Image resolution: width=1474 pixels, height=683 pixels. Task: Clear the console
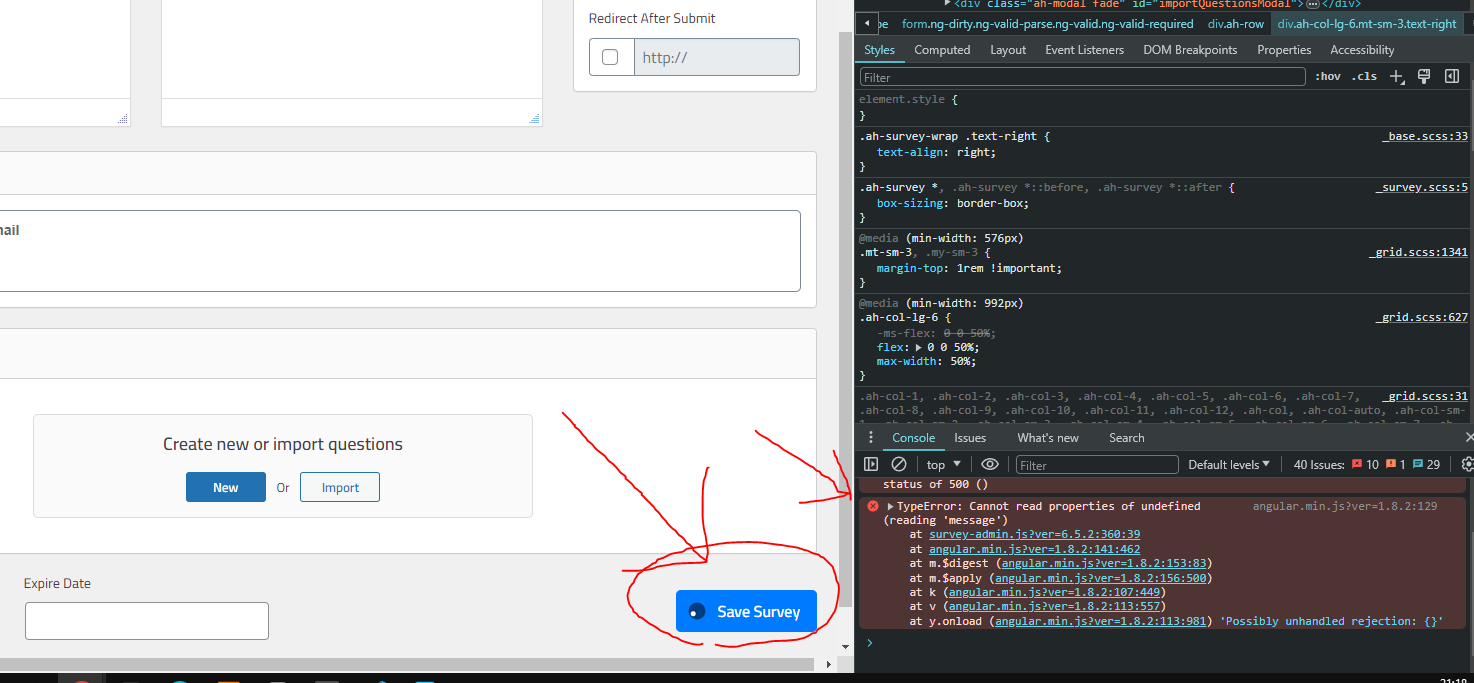click(899, 464)
